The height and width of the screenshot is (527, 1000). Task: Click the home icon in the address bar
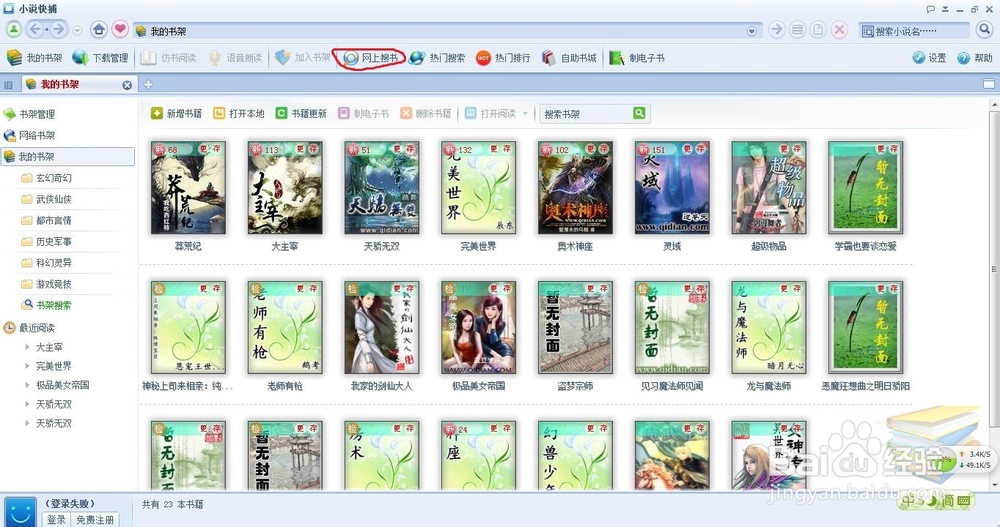[x=99, y=29]
